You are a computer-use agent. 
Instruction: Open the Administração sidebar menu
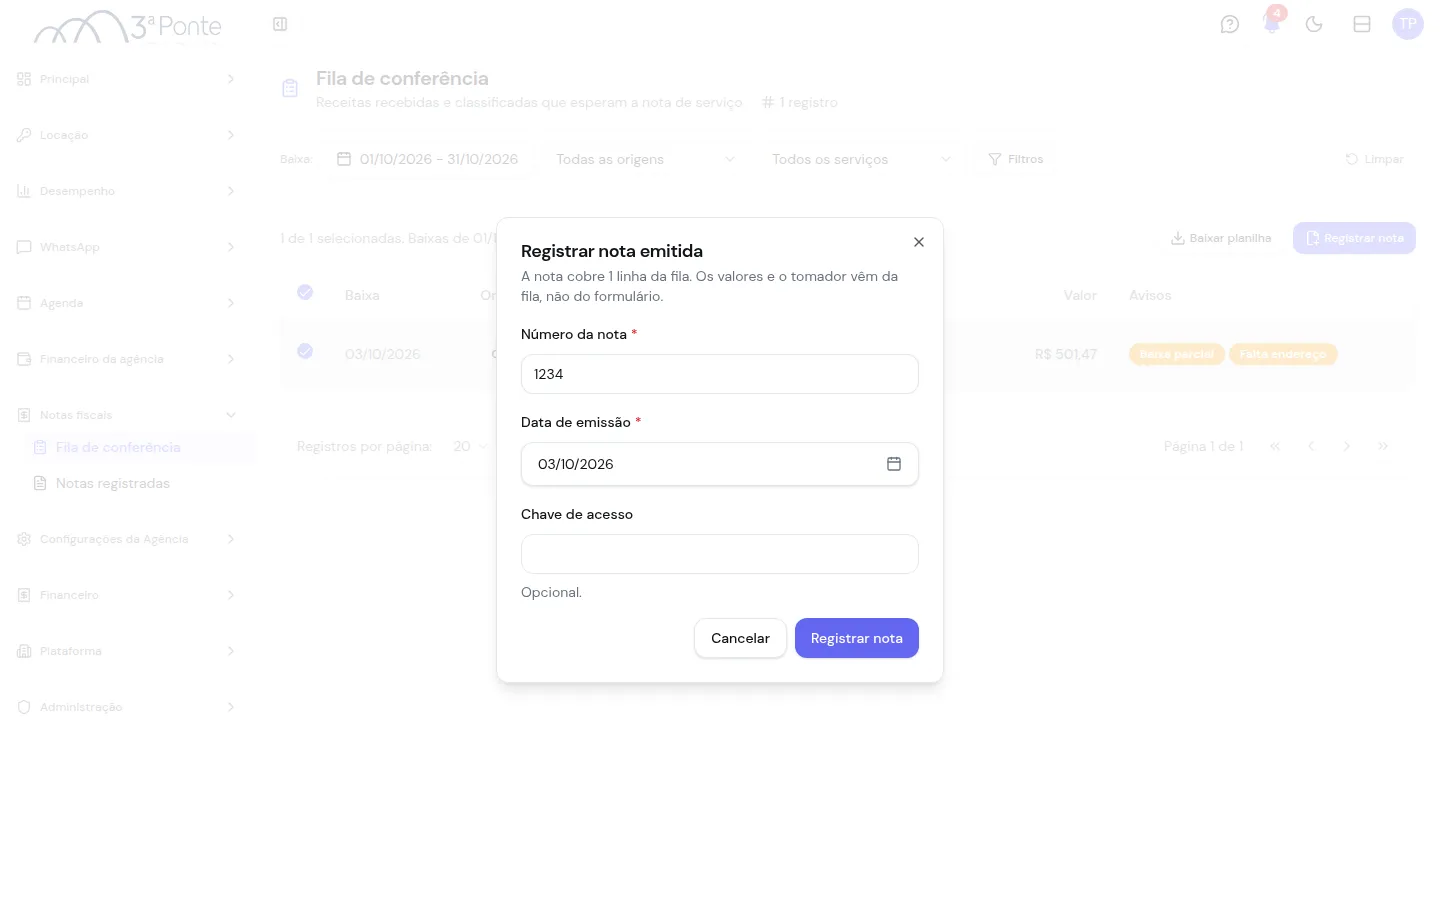[127, 707]
